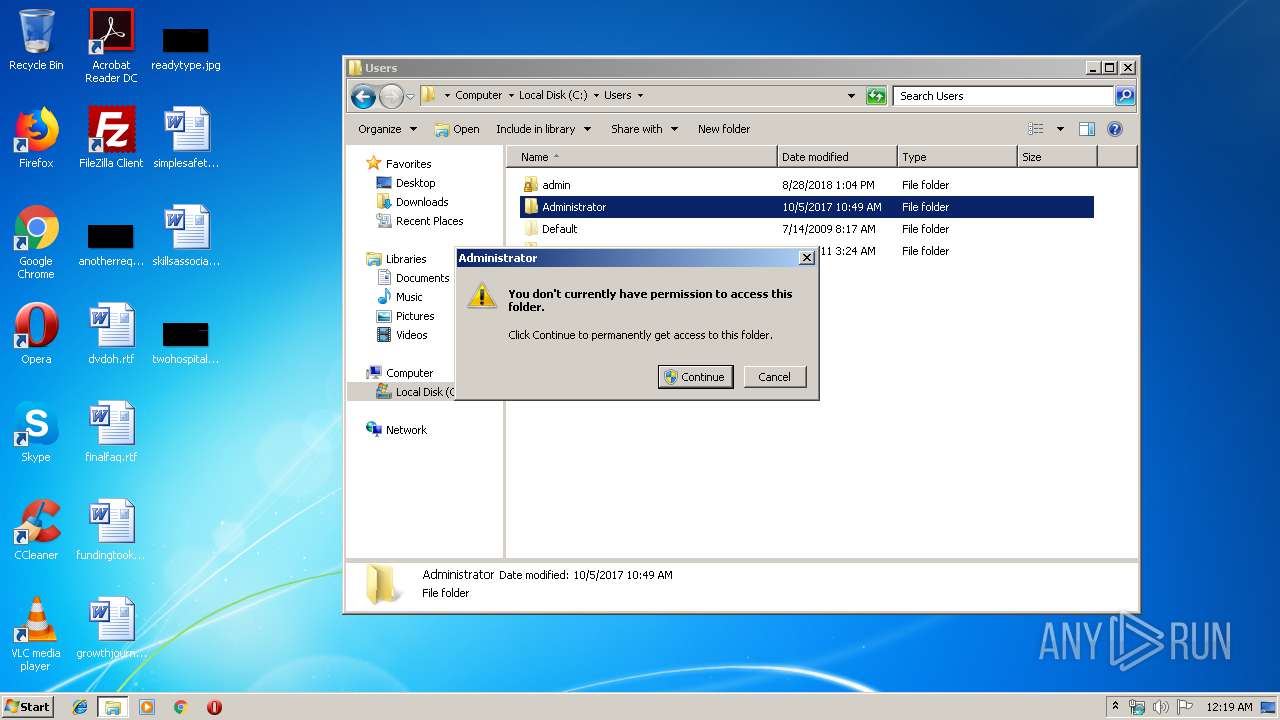Open the Music library
The image size is (1280, 720).
409,297
